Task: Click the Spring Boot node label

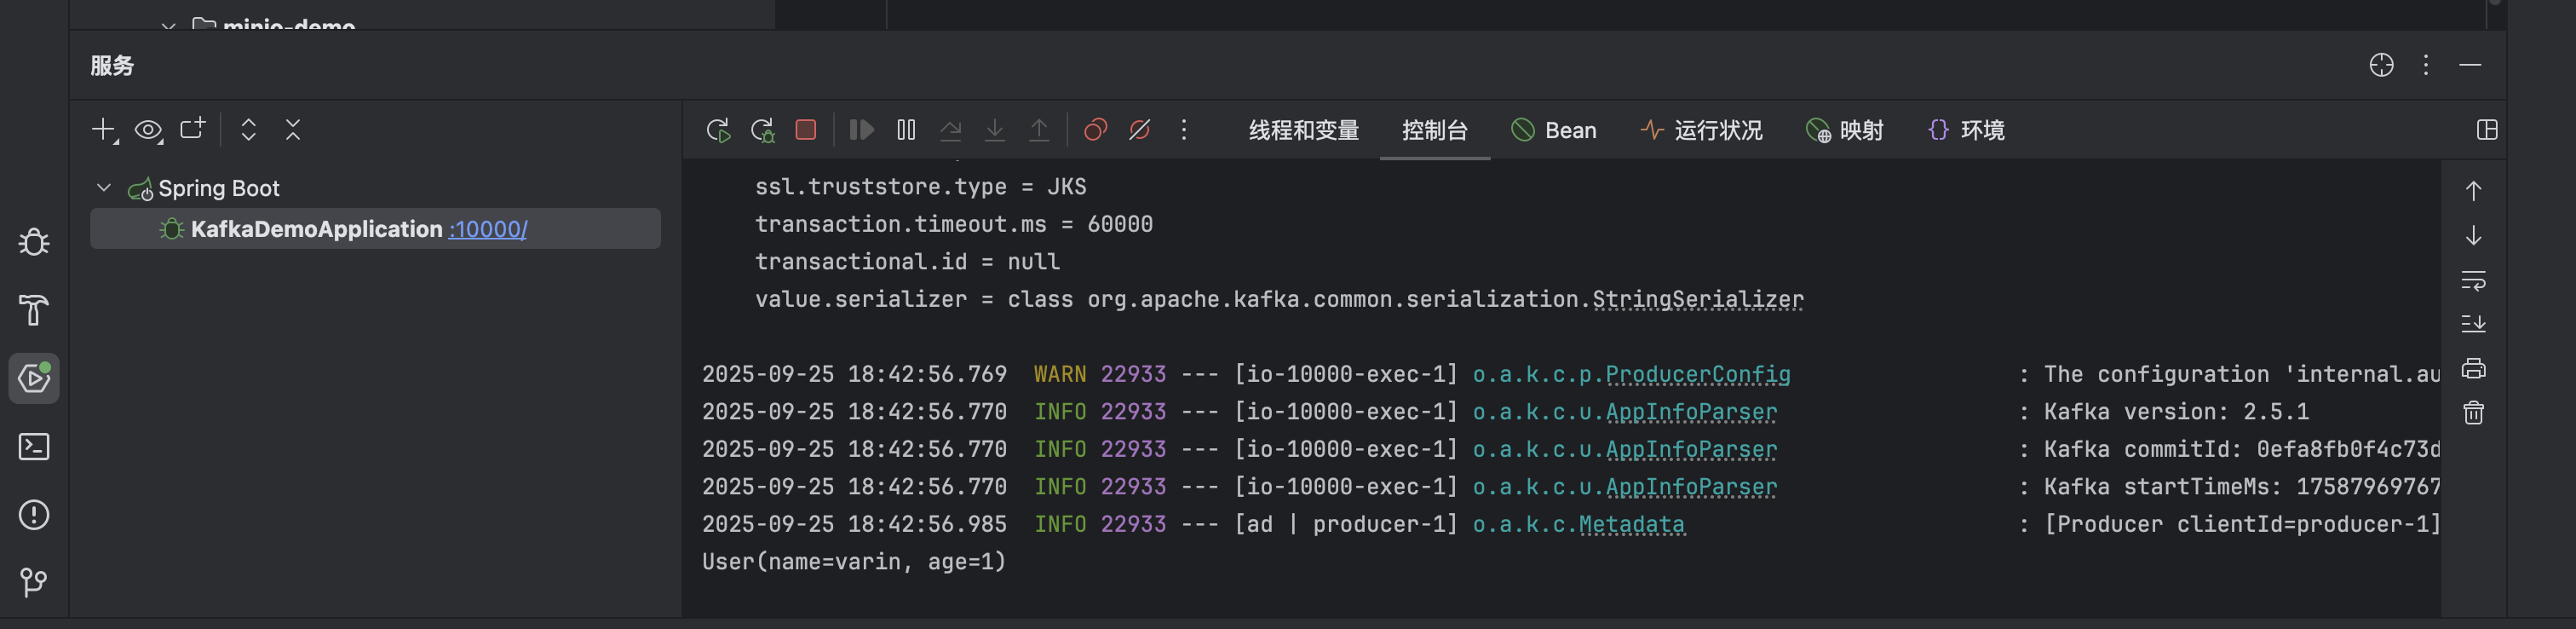Action: coord(219,188)
